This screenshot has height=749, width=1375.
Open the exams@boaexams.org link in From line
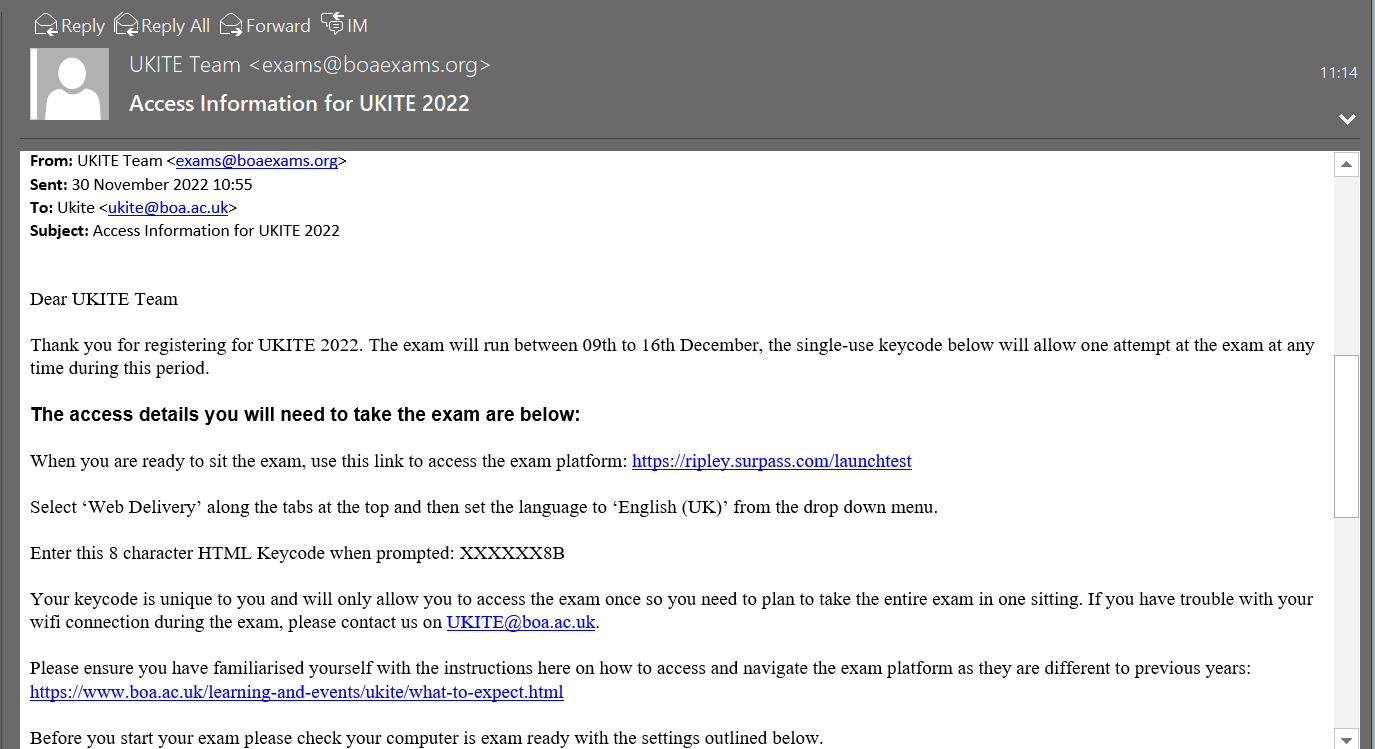pos(256,160)
